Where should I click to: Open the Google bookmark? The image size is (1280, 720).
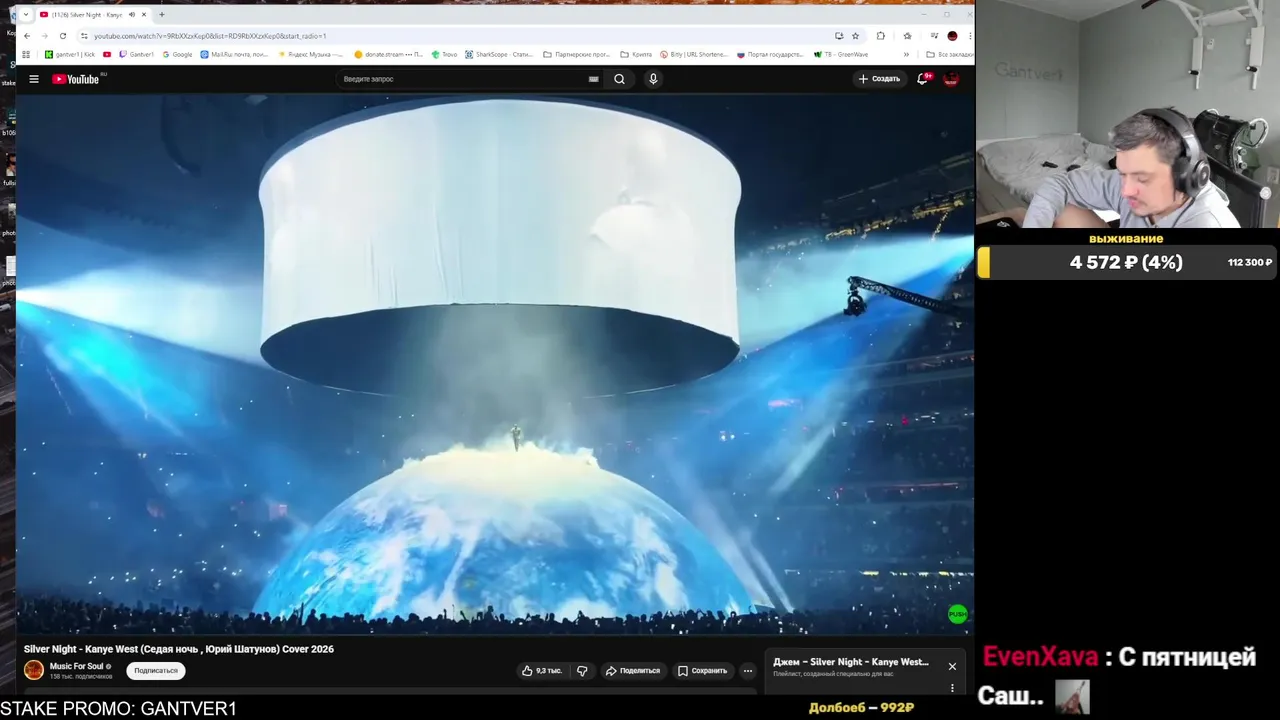[x=176, y=54]
